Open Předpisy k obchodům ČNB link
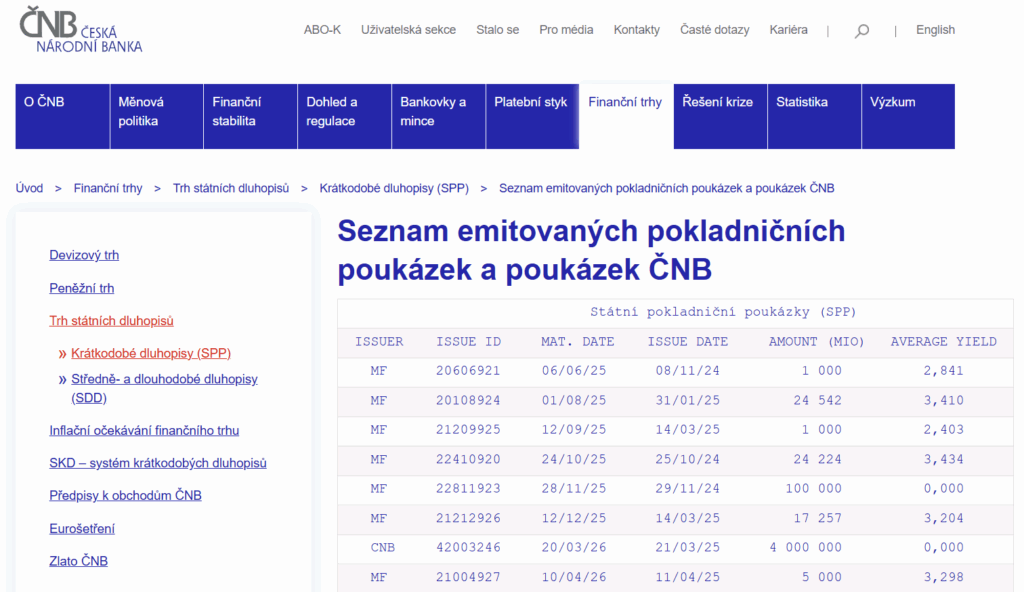Viewport: 1024px width, 592px height. click(125, 496)
